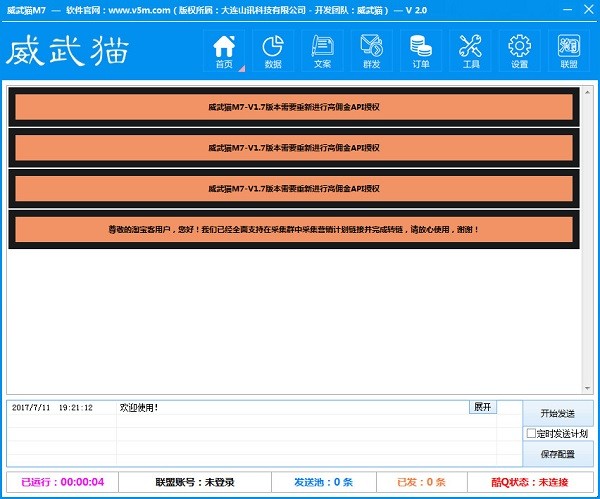Viewport: 600px width, 499px height.
Task: Click the scrollbar down arrow
Action: tap(587, 388)
